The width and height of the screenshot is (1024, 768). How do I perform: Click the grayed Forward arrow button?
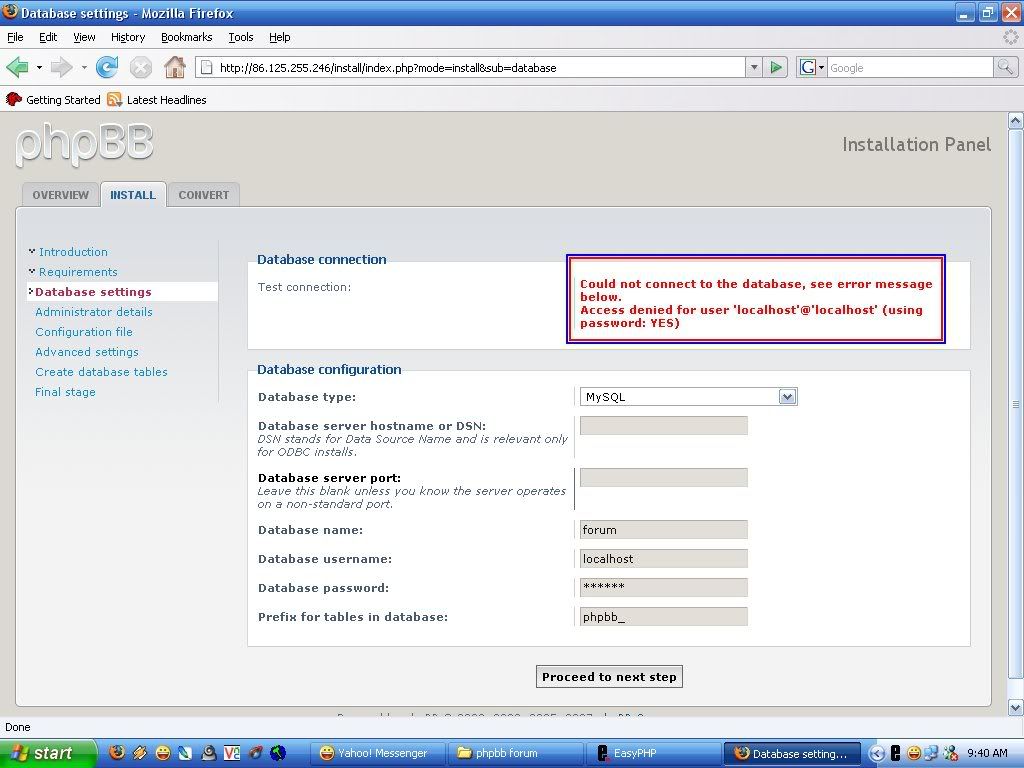[x=61, y=67]
